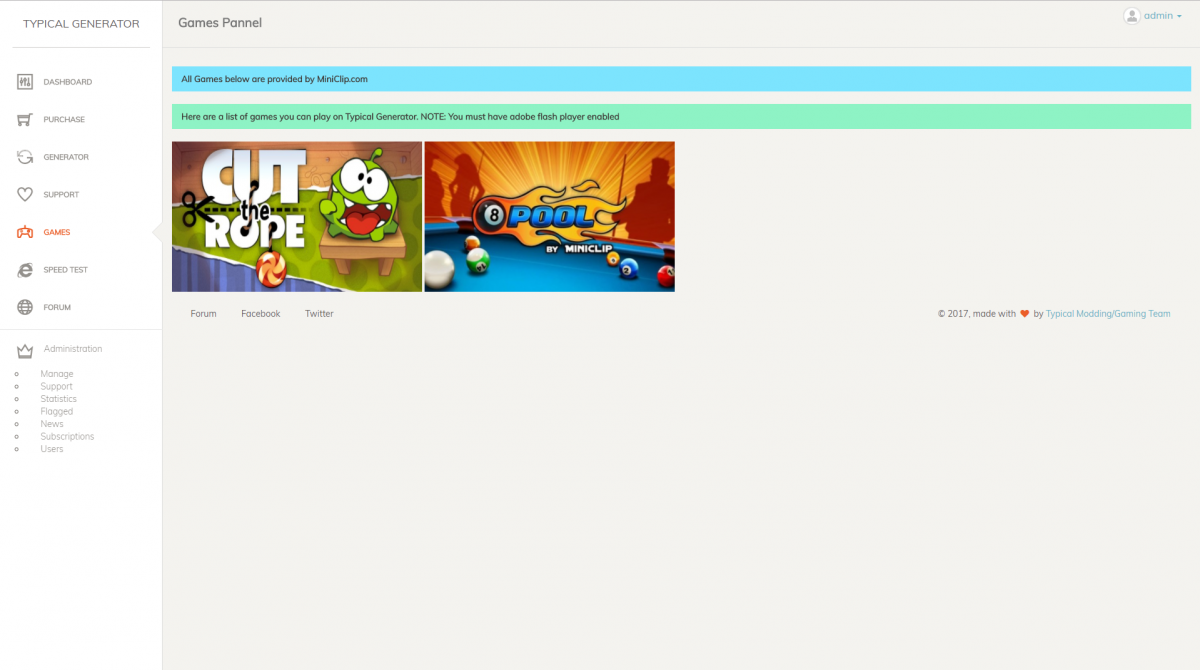Click the Dashboard sliders icon
The image size is (1200, 670).
pos(26,82)
